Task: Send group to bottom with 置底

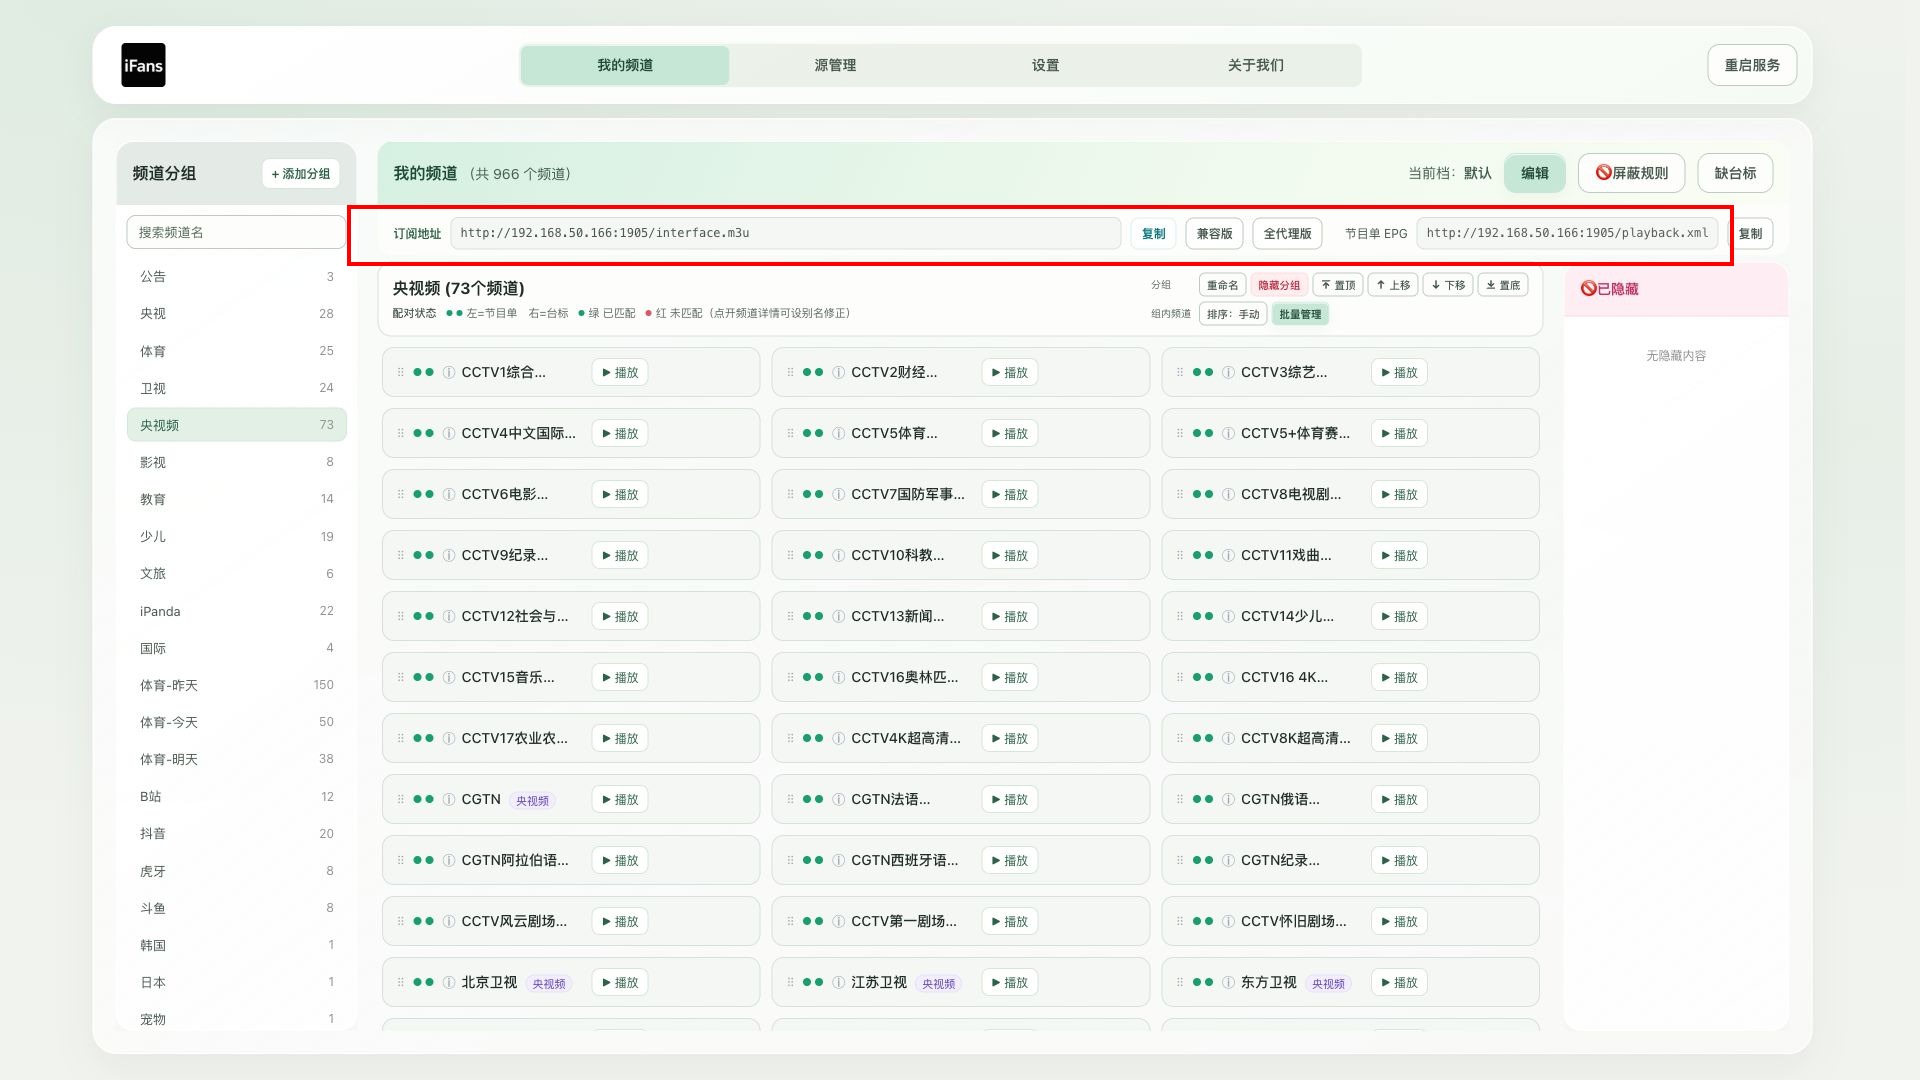Action: click(1503, 285)
